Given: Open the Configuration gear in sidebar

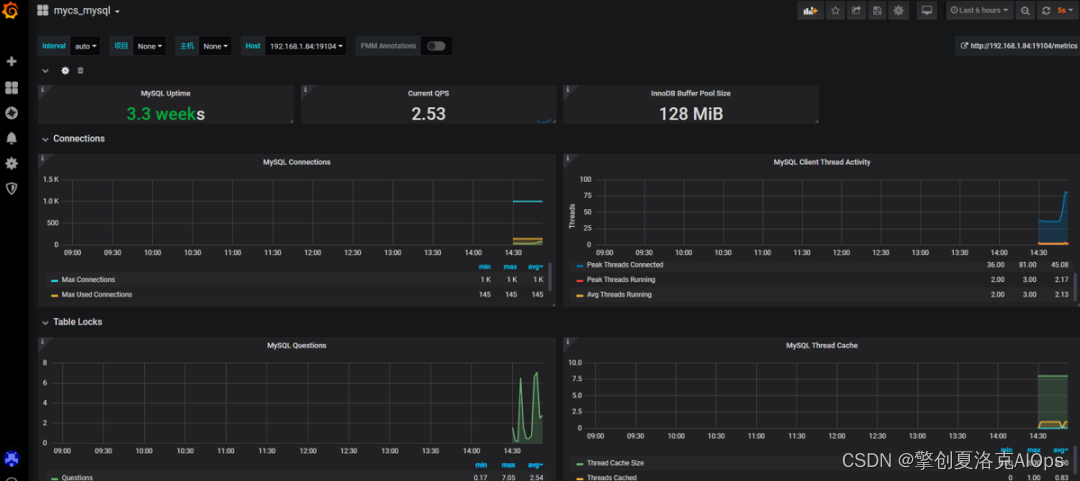Looking at the screenshot, I should [x=11, y=163].
